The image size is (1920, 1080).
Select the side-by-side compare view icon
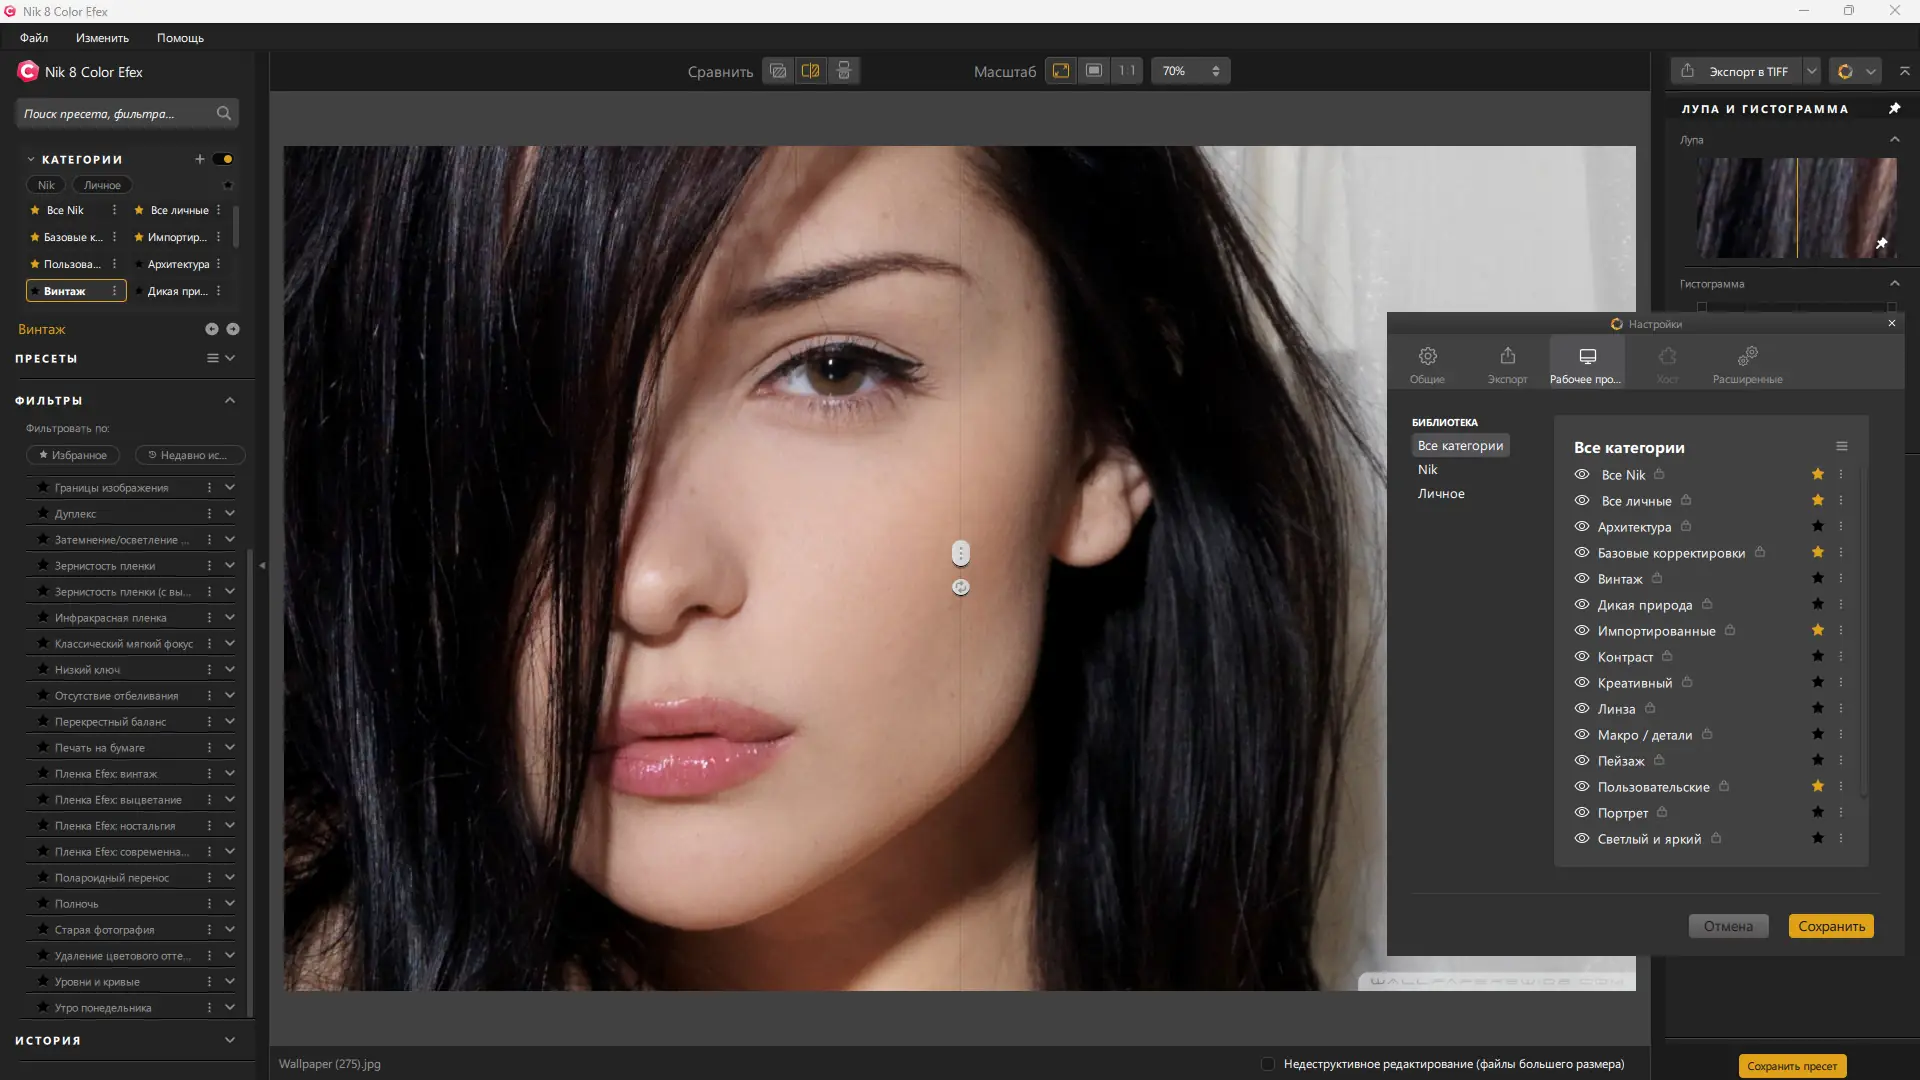click(x=844, y=71)
